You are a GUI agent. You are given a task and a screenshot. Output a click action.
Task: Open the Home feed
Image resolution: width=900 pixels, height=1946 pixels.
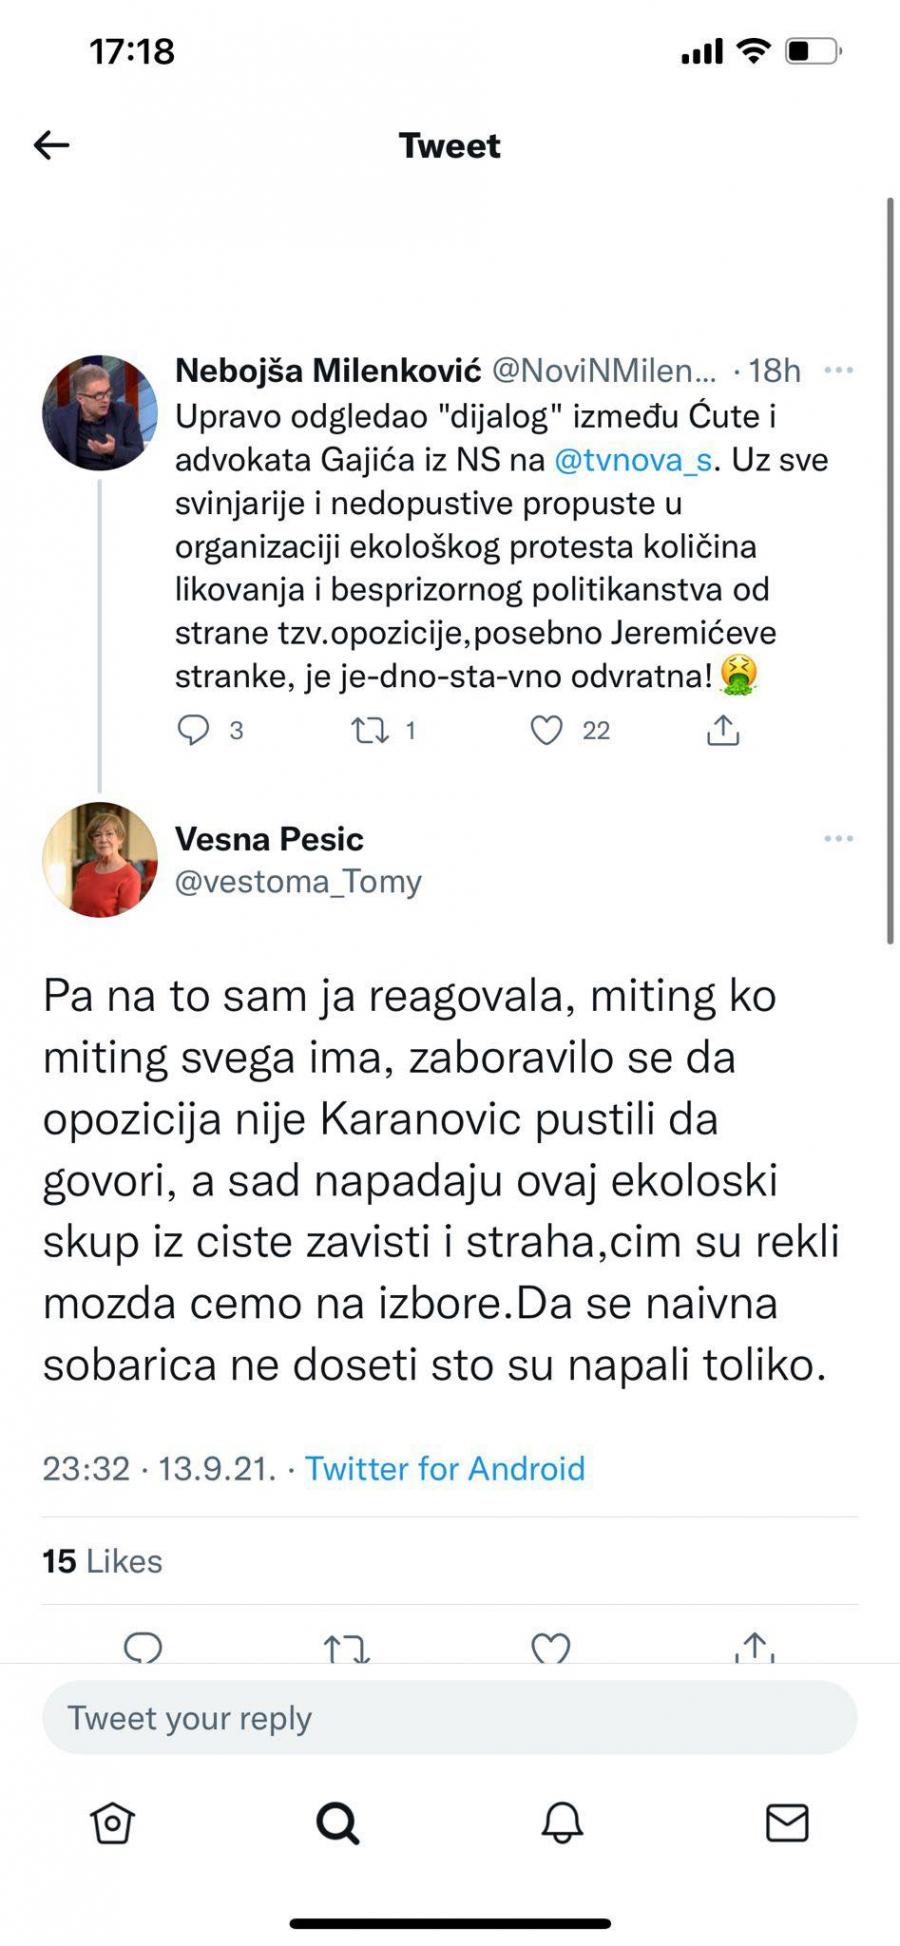(113, 1821)
